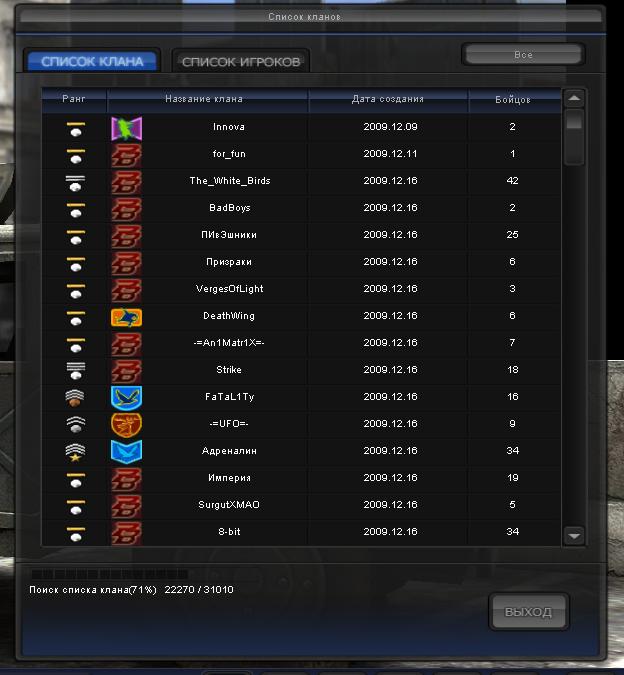624x675 pixels.
Task: Select the Империя clan row
Action: (x=301, y=478)
